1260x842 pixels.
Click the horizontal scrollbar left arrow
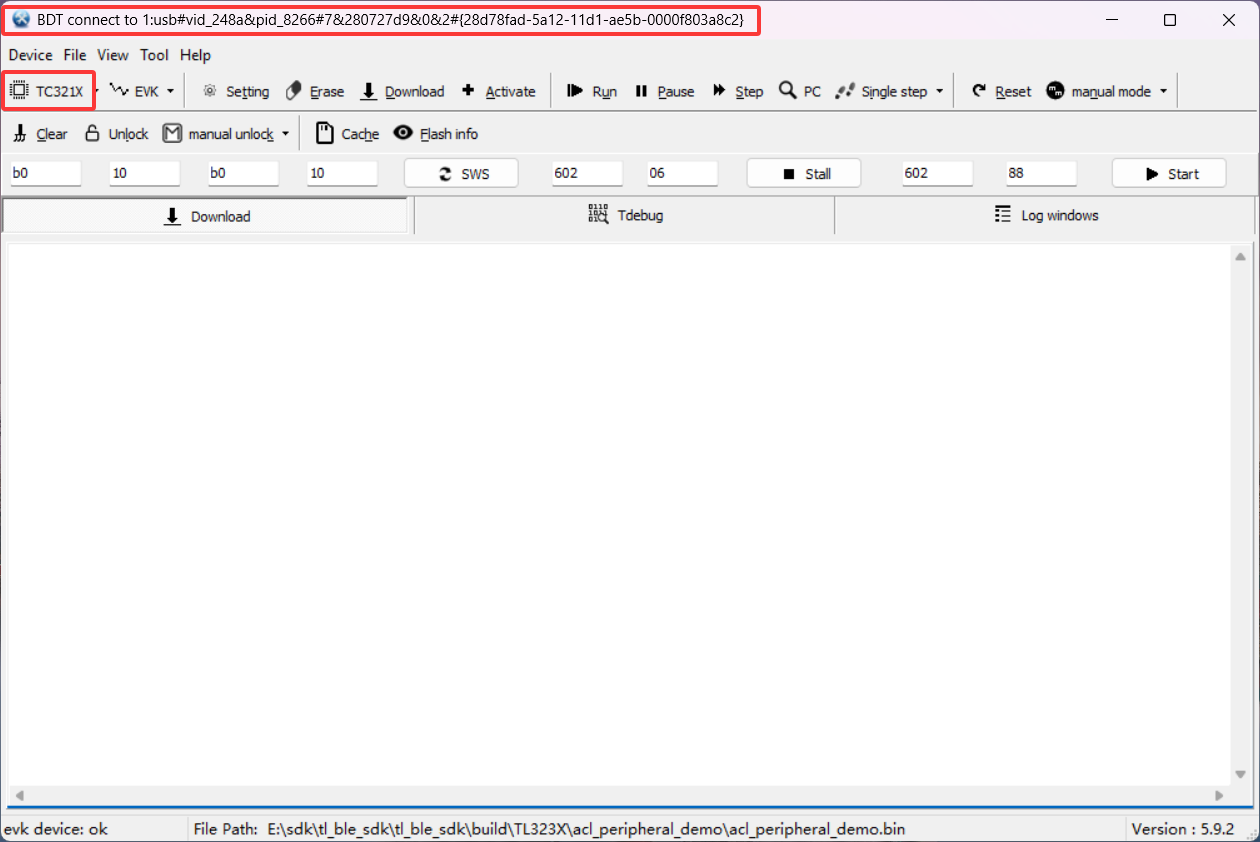18,796
